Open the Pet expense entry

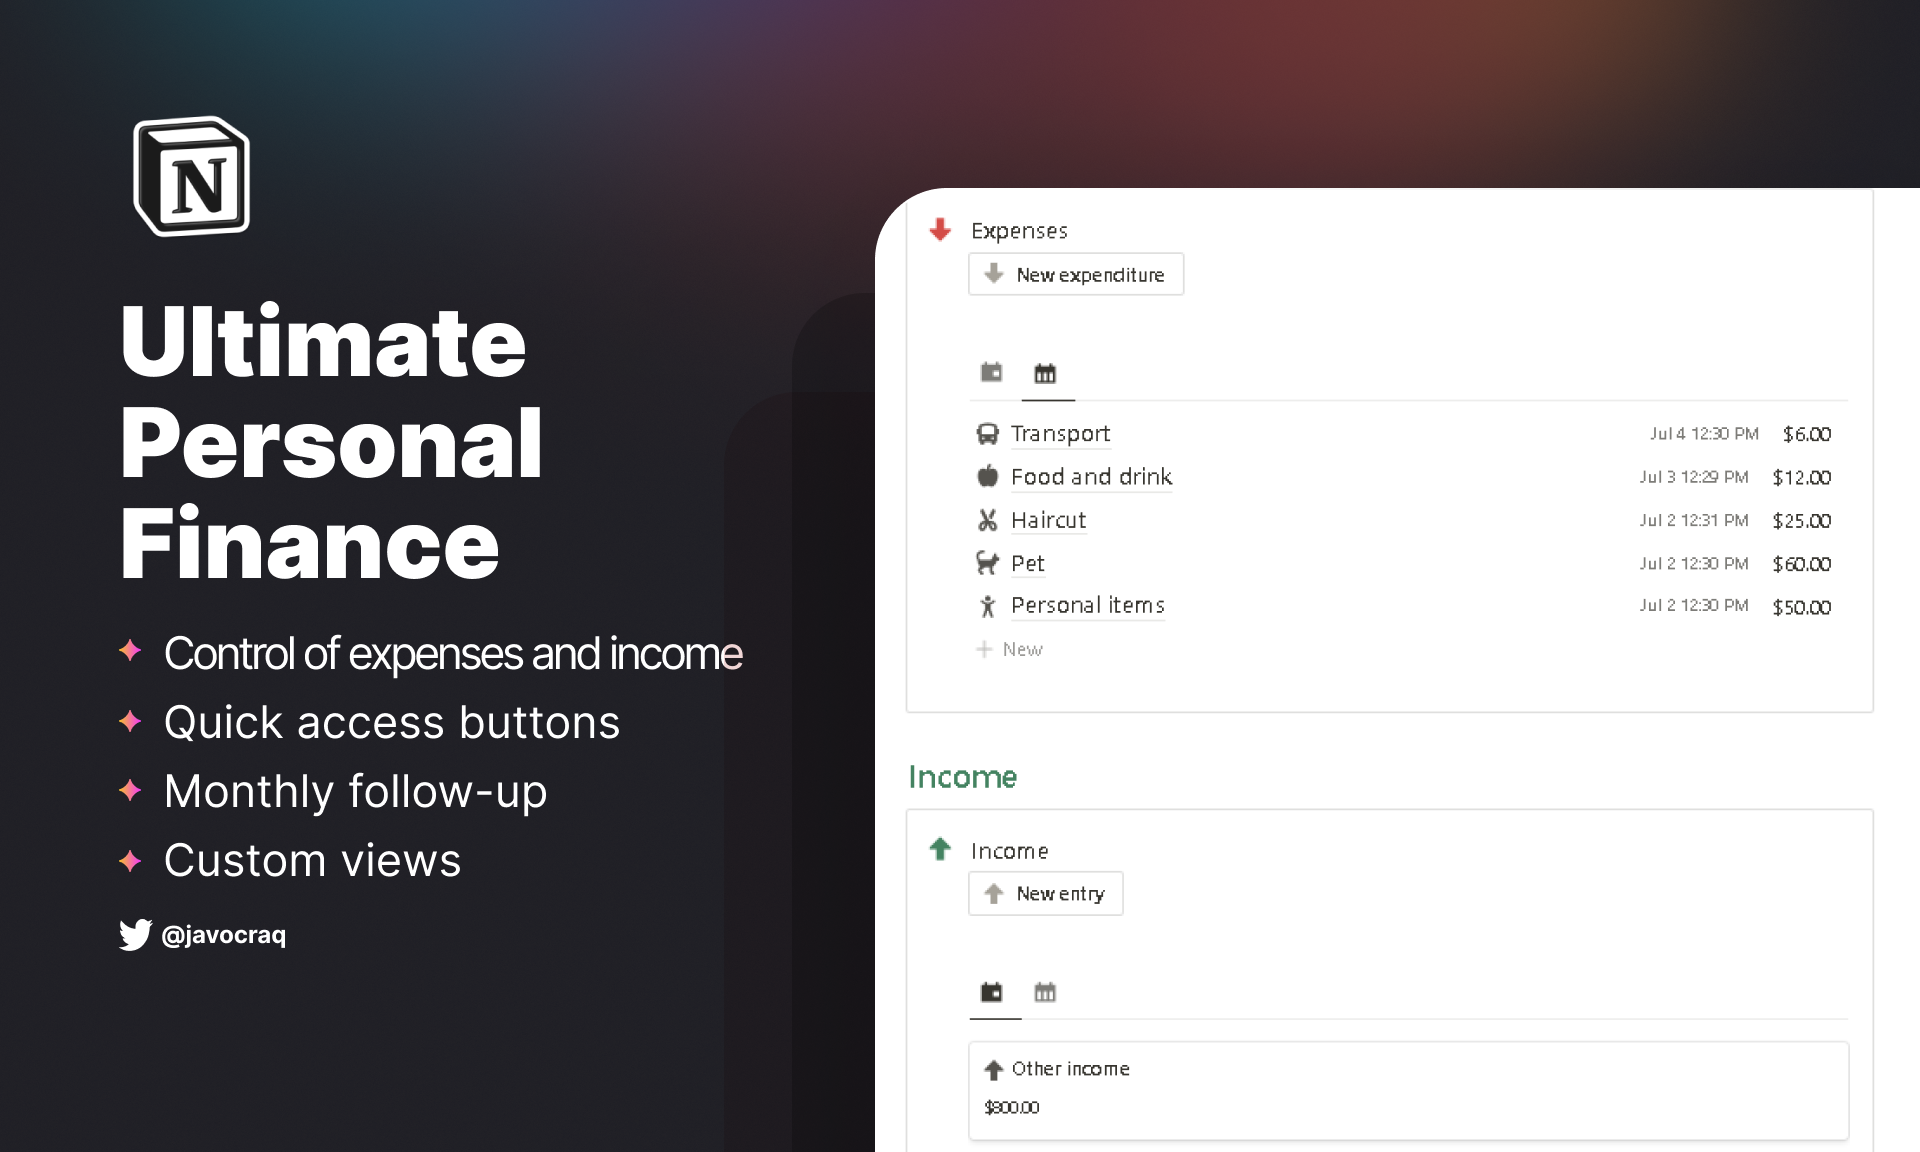coord(1028,563)
